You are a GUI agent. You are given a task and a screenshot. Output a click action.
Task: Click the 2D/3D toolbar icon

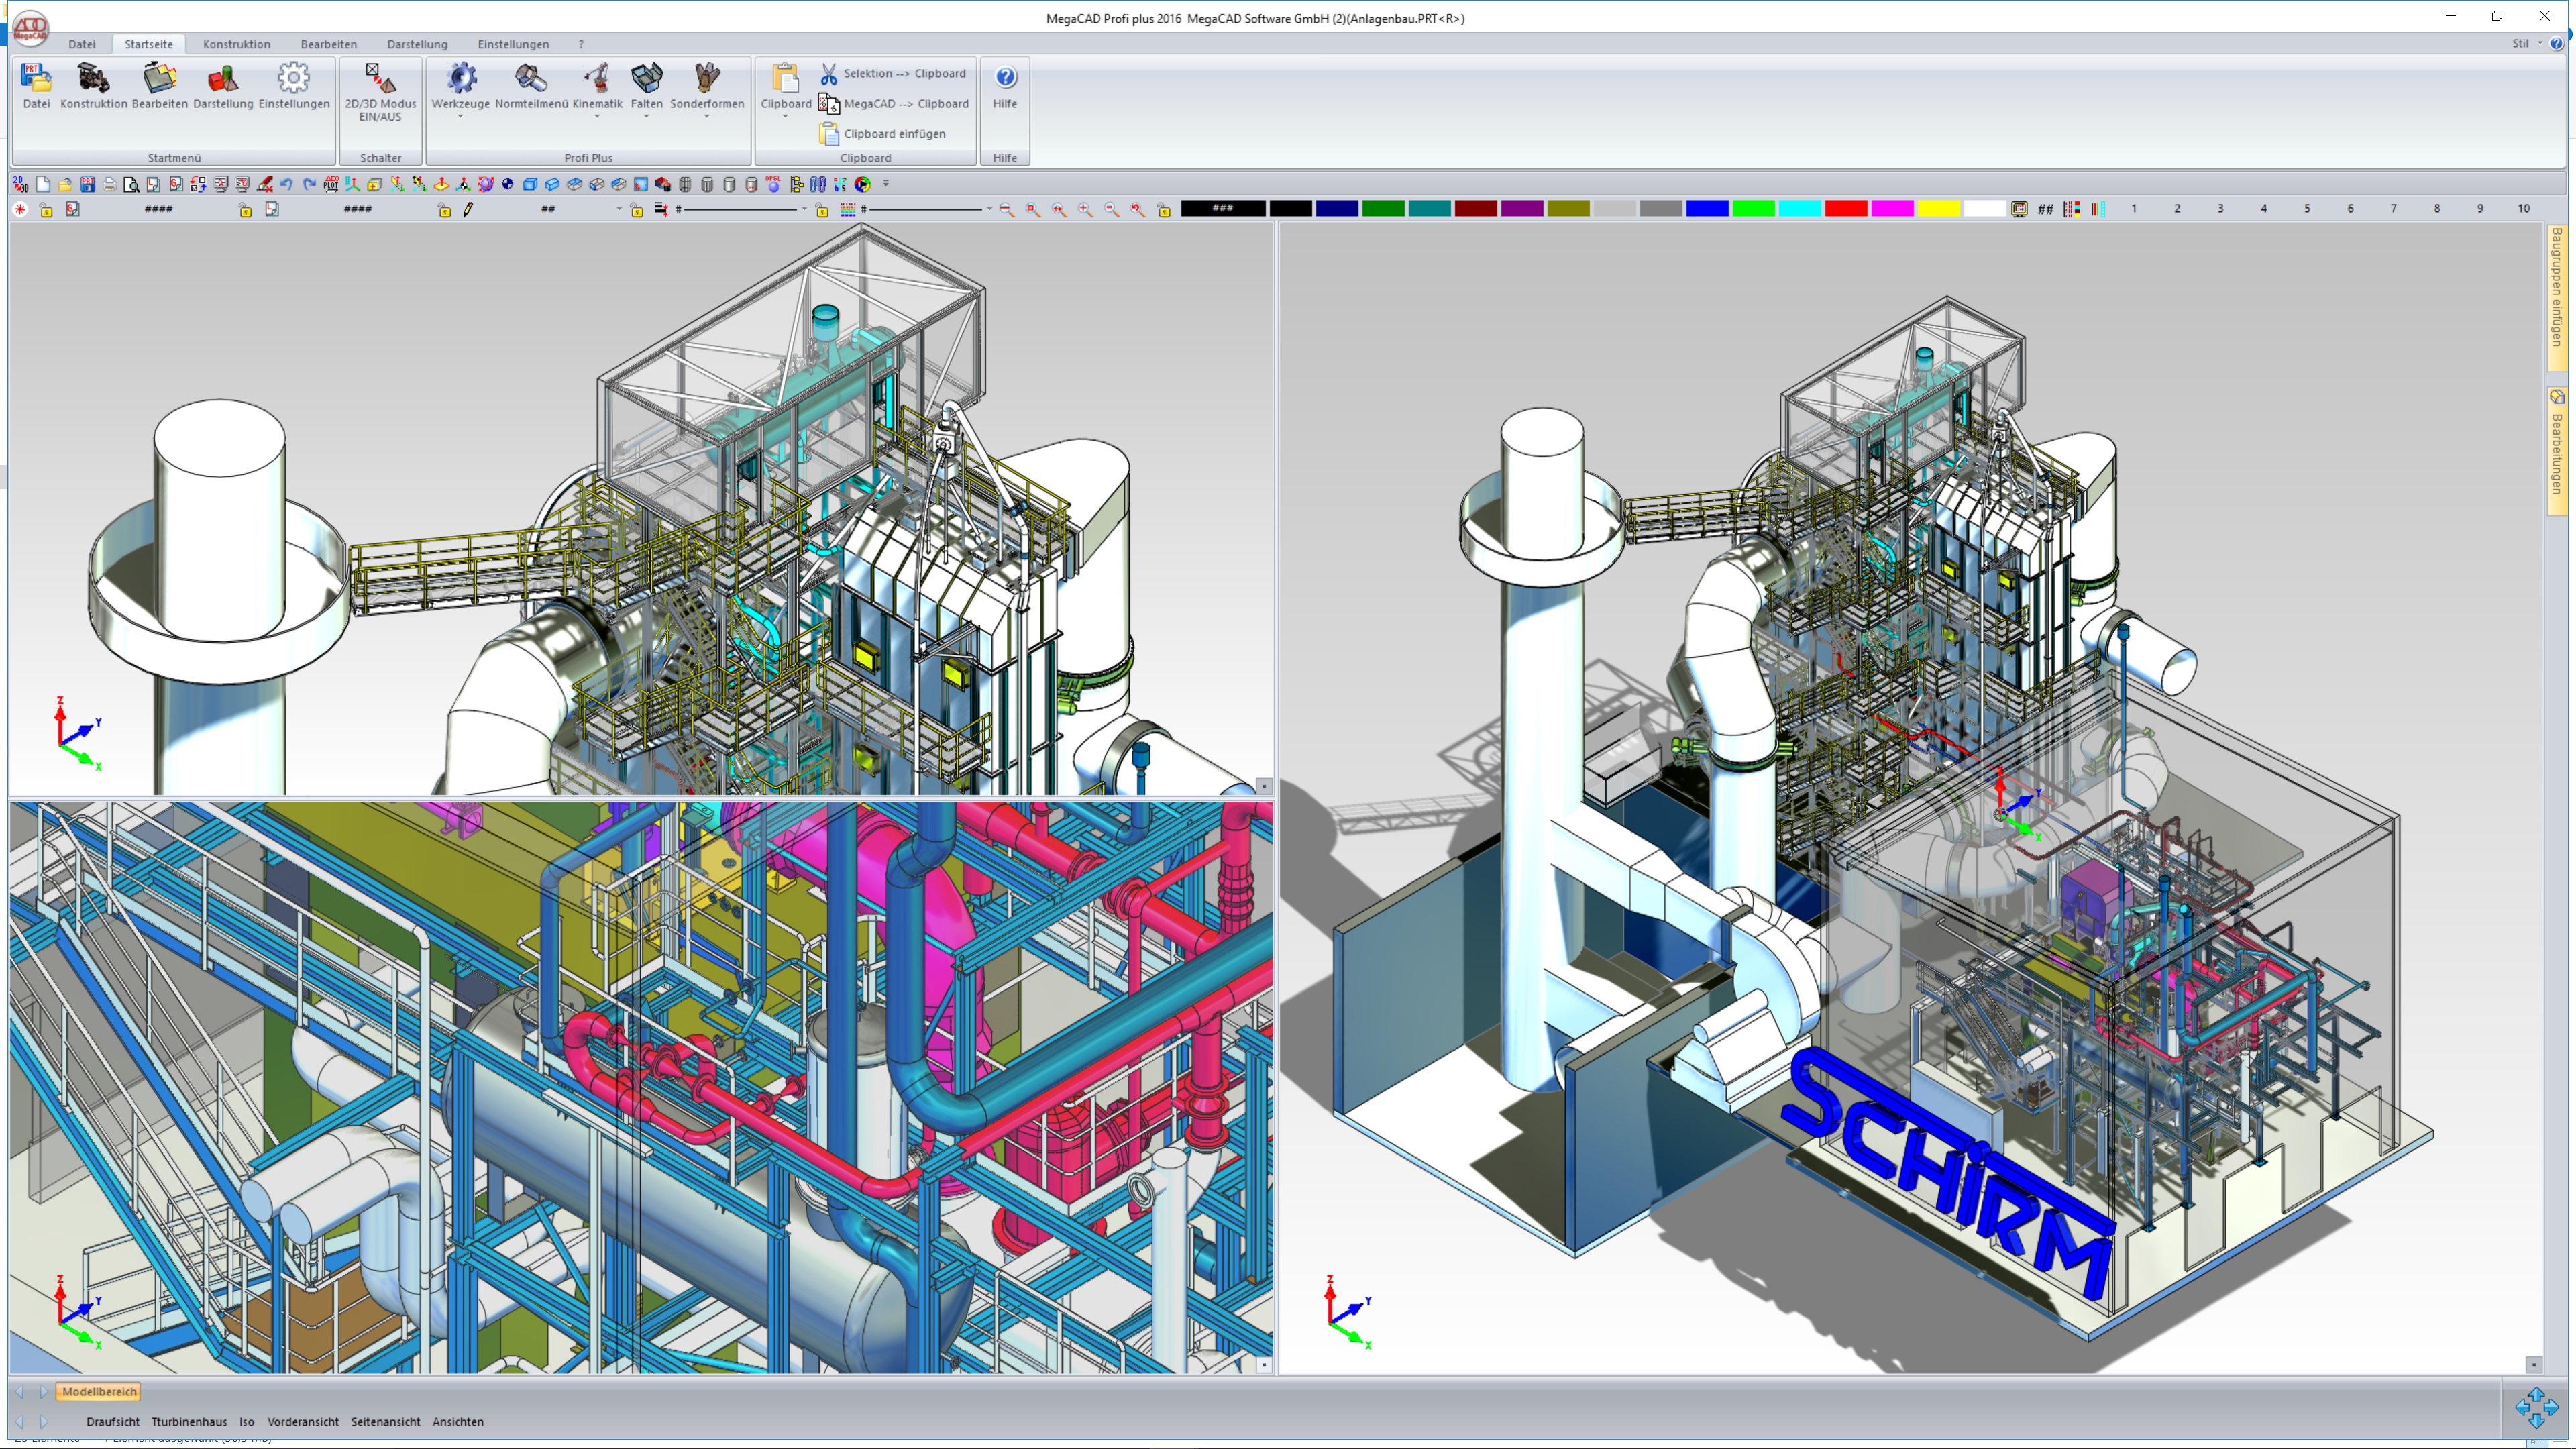[20, 184]
